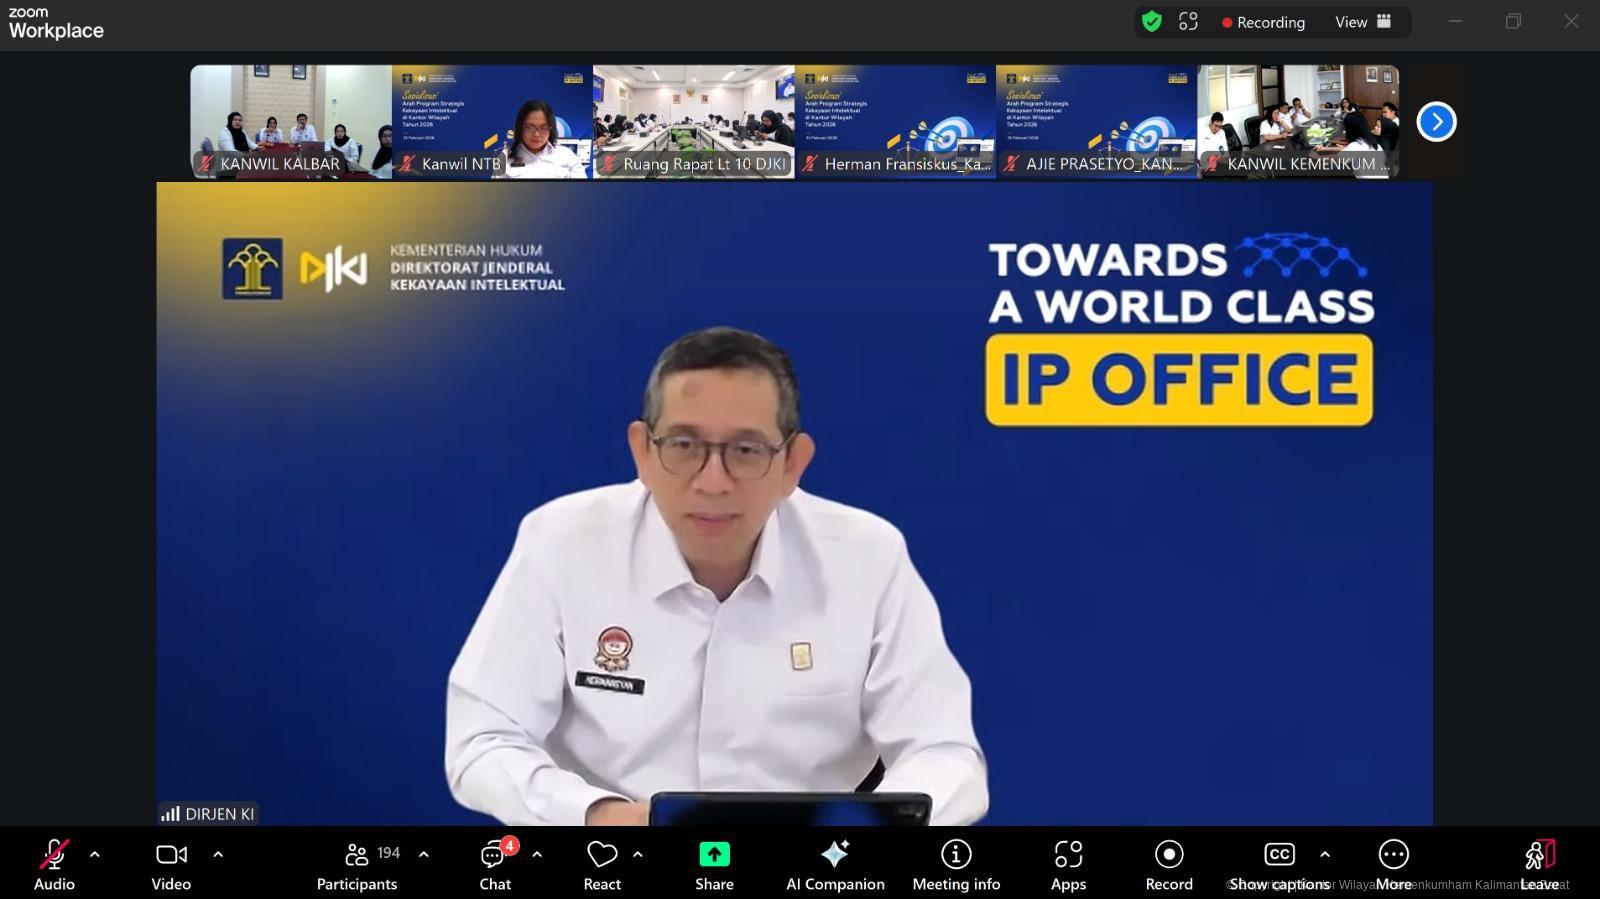1600x899 pixels.
Task: Open the Chat panel
Action: (494, 865)
